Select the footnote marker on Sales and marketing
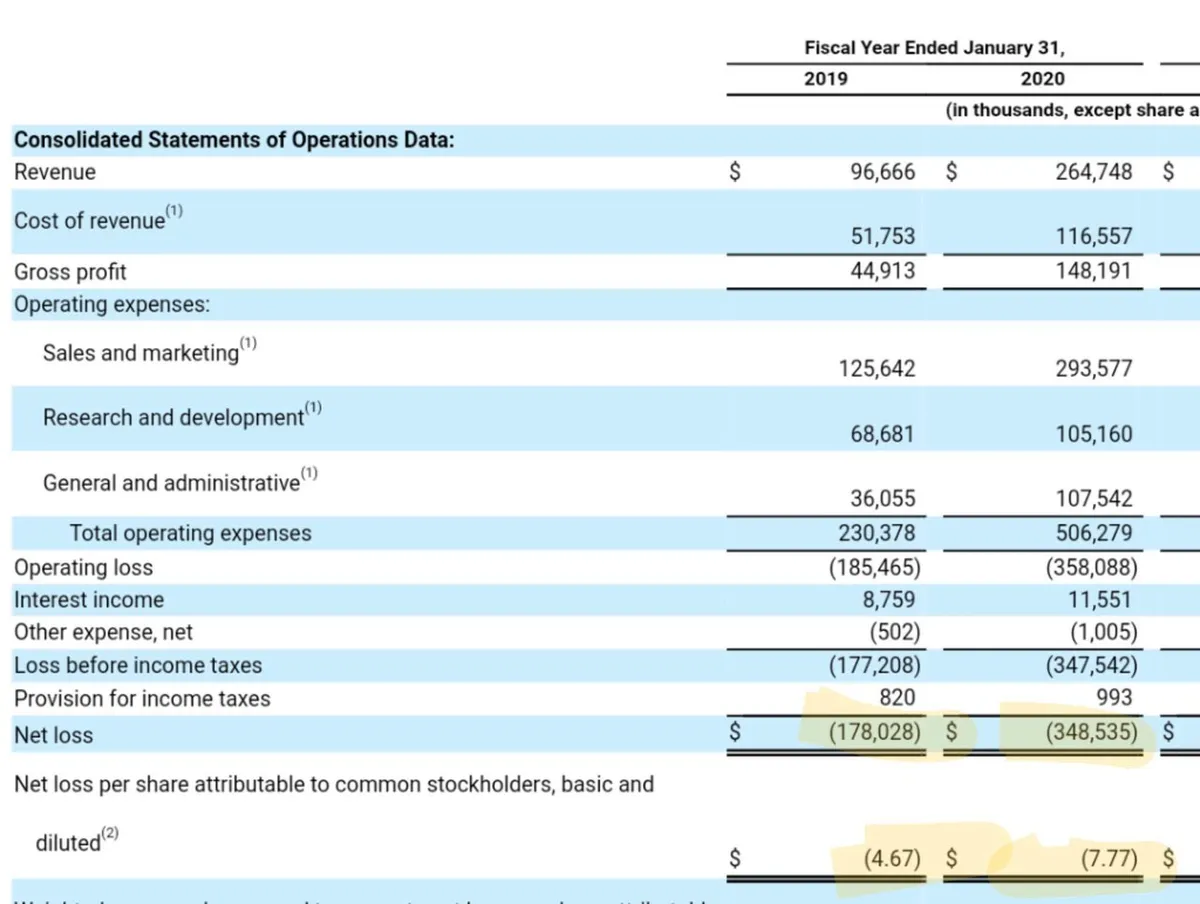 click(x=248, y=344)
